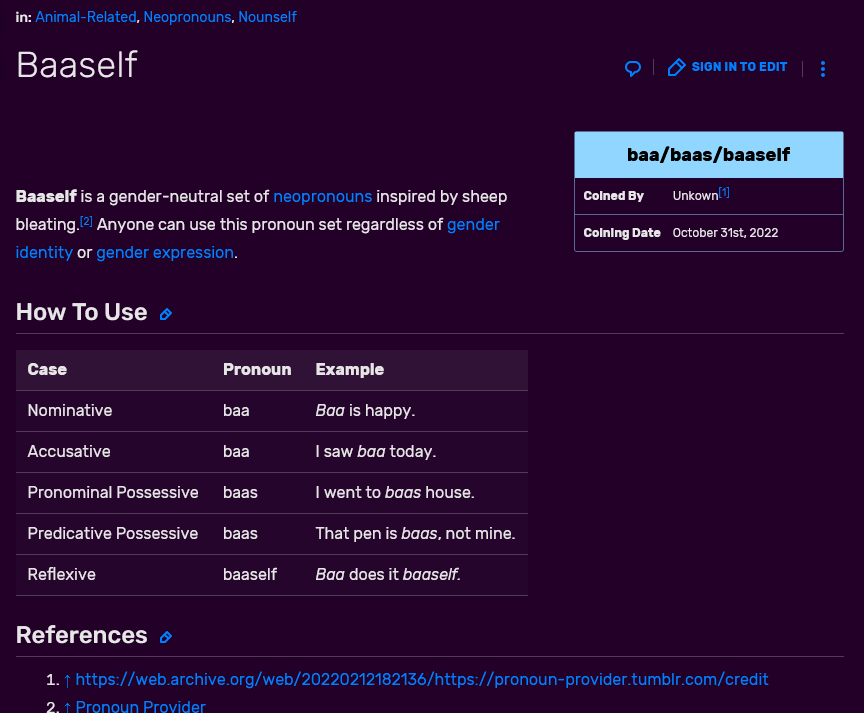Click the Predicative Possessive row label
The width and height of the screenshot is (864, 713).
113,533
